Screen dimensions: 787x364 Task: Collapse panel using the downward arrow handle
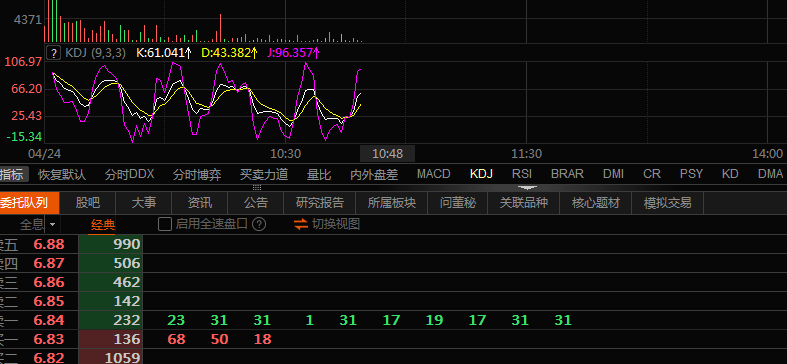(527, 188)
